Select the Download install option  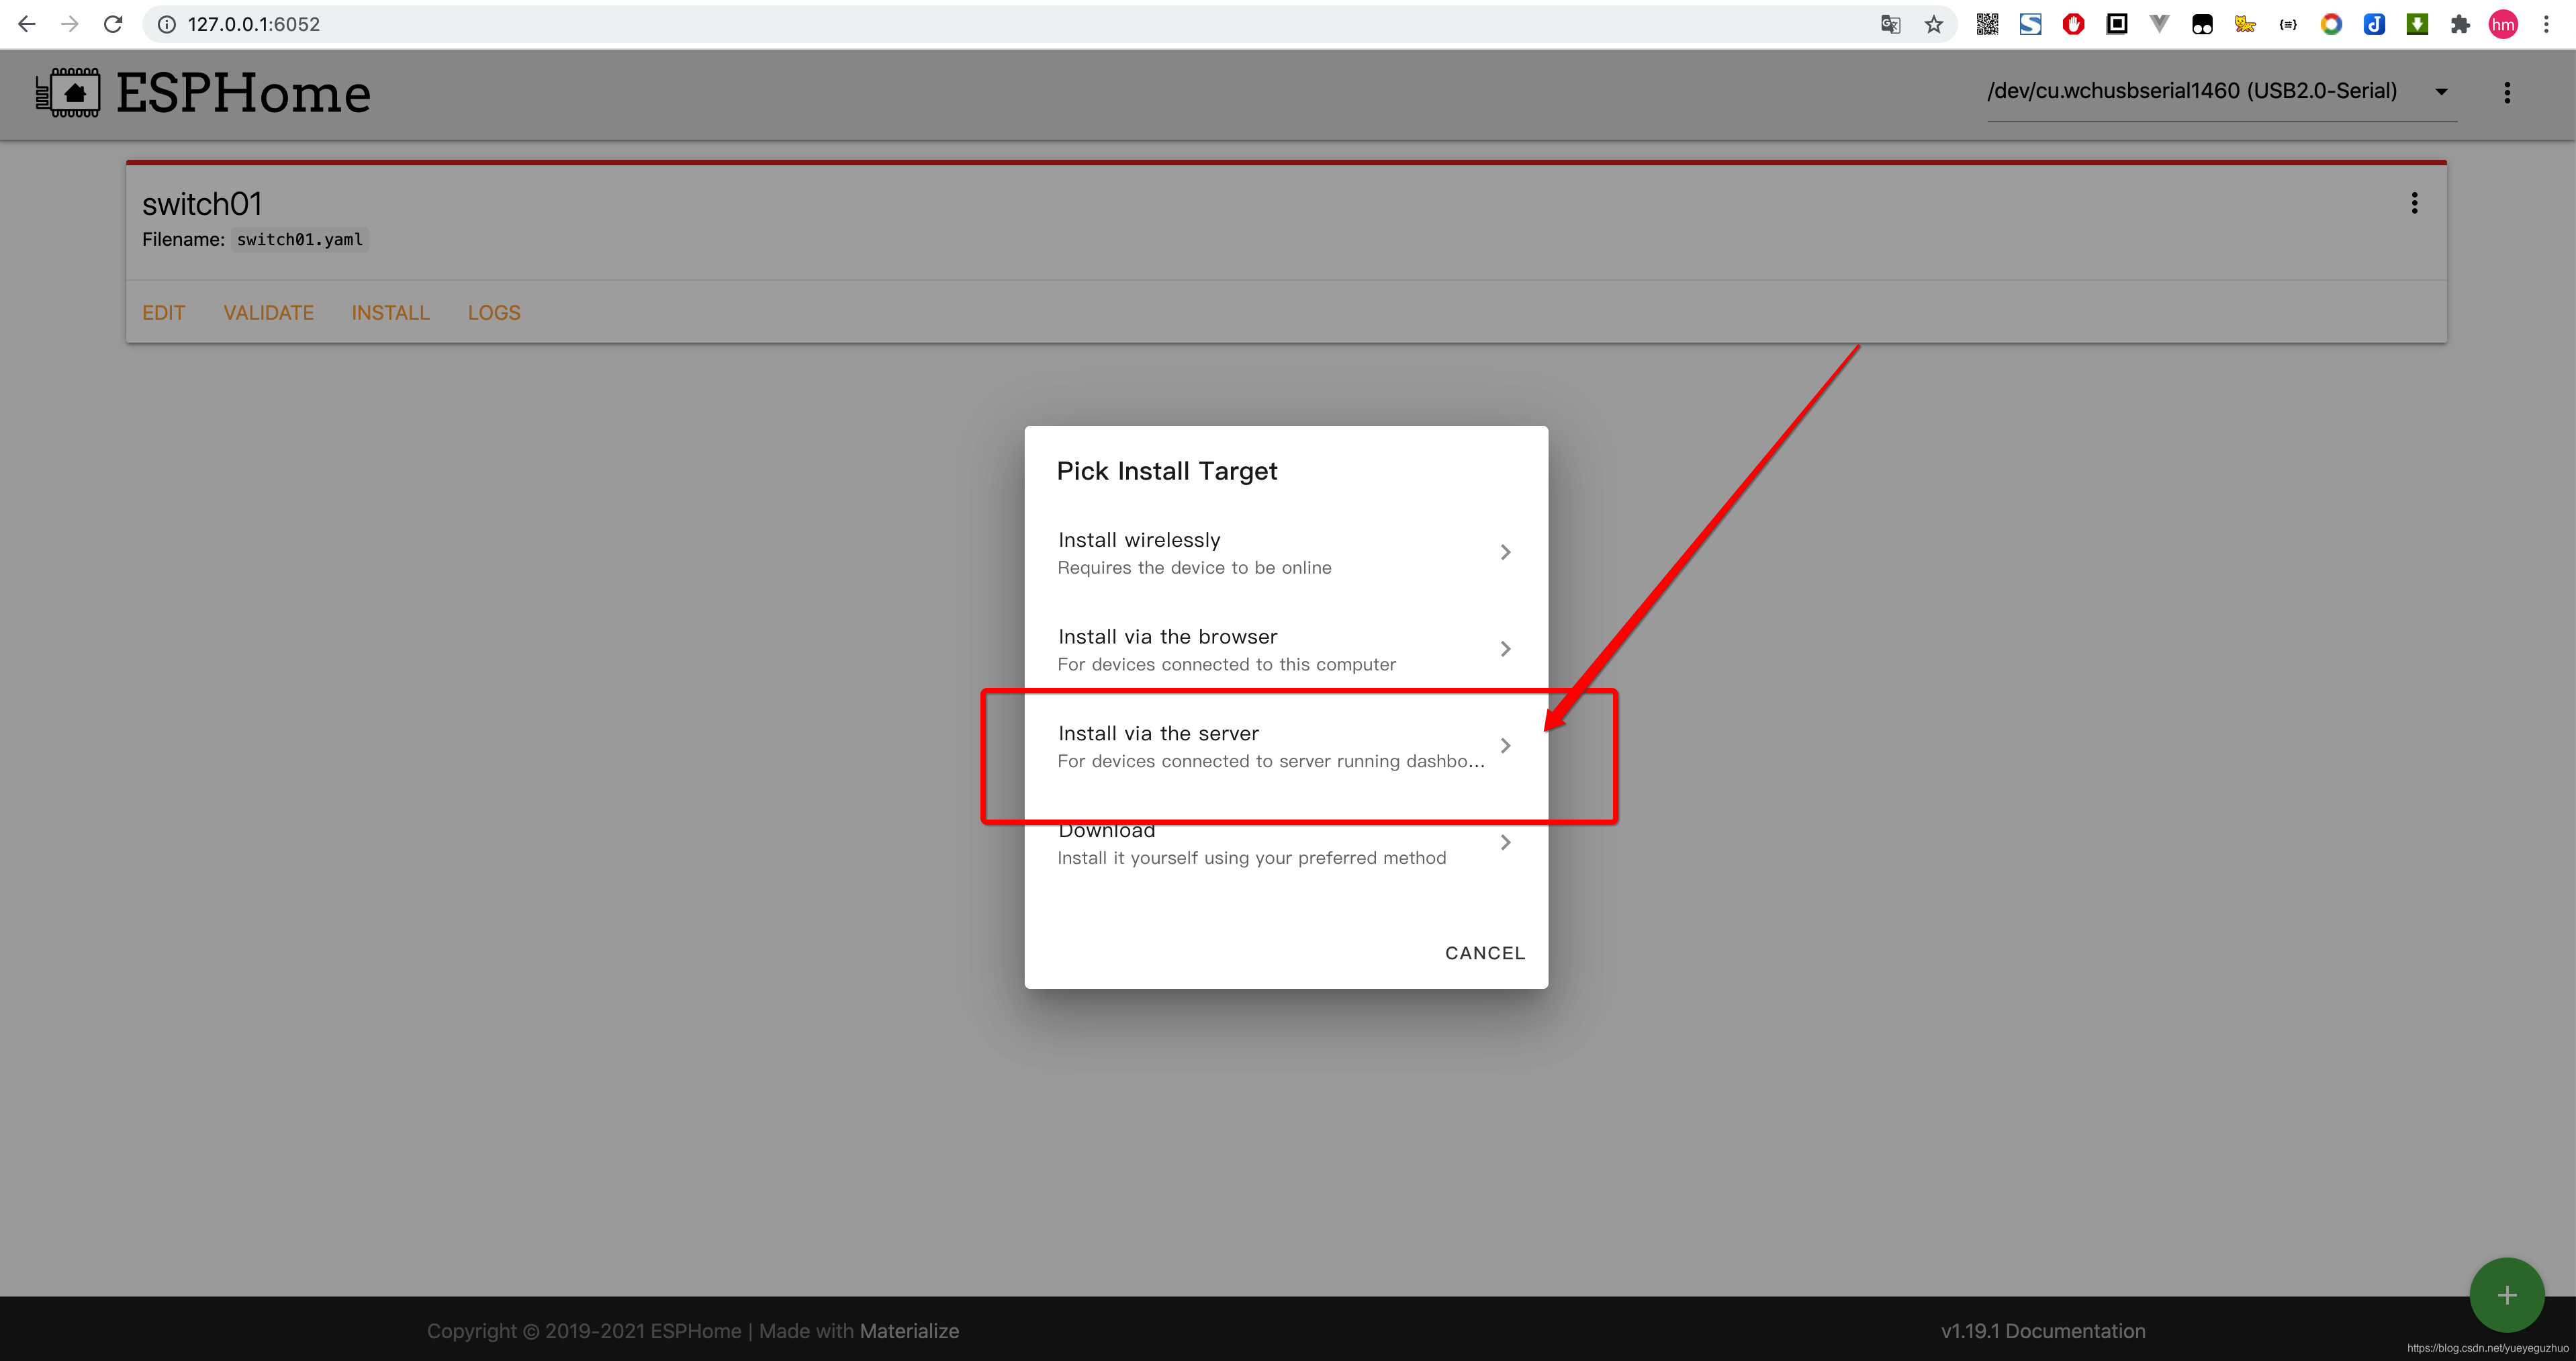click(1284, 844)
